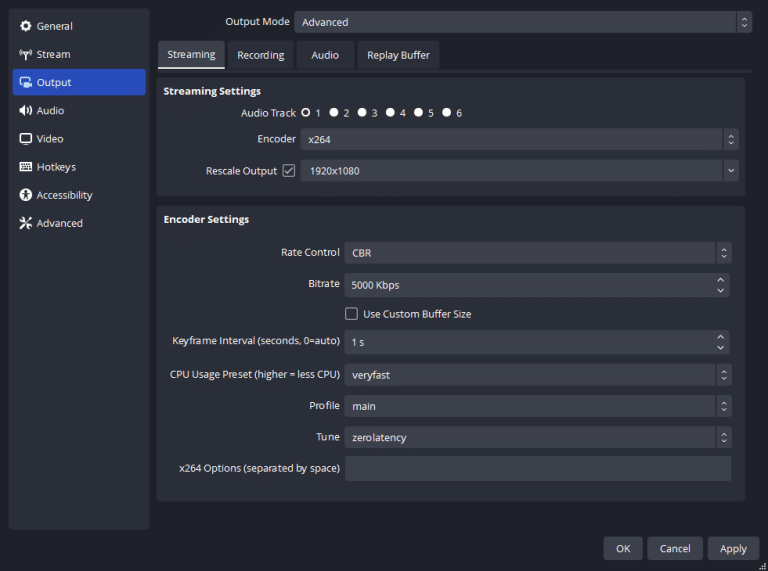
Task: Disable the Rescale Output checkbox
Action: (x=289, y=170)
